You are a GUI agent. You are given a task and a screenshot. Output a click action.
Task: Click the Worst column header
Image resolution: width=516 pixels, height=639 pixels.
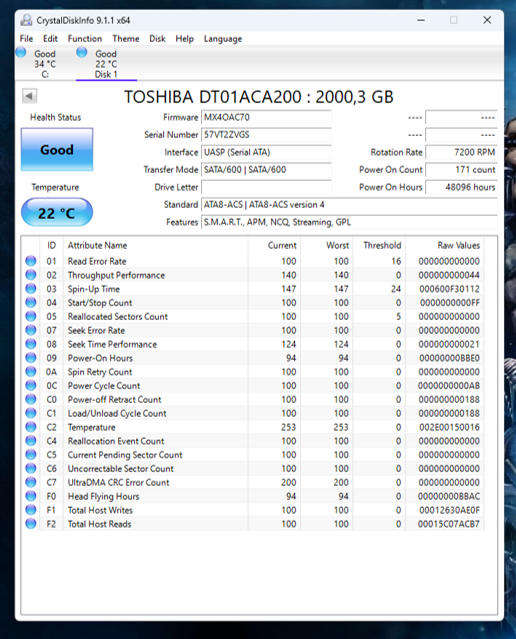pos(337,245)
